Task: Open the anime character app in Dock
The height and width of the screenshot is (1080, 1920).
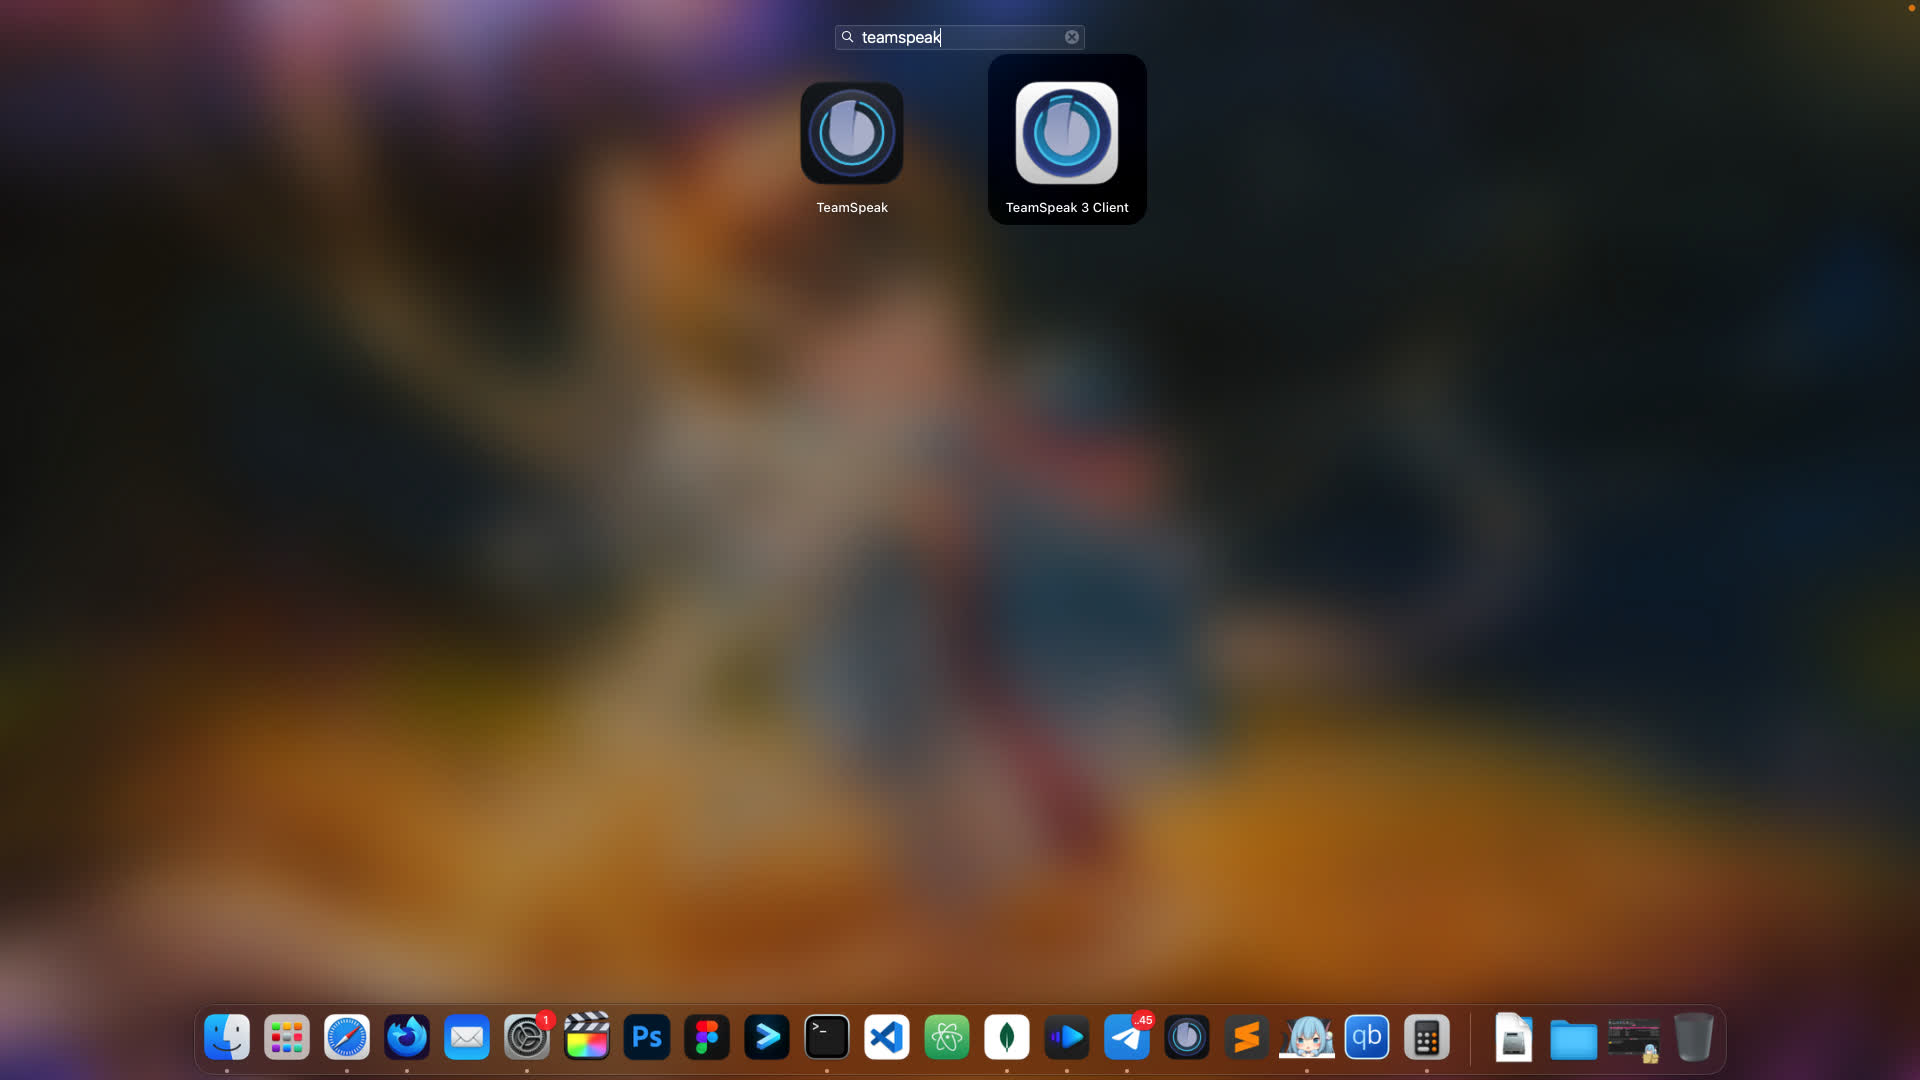Action: (x=1307, y=1037)
